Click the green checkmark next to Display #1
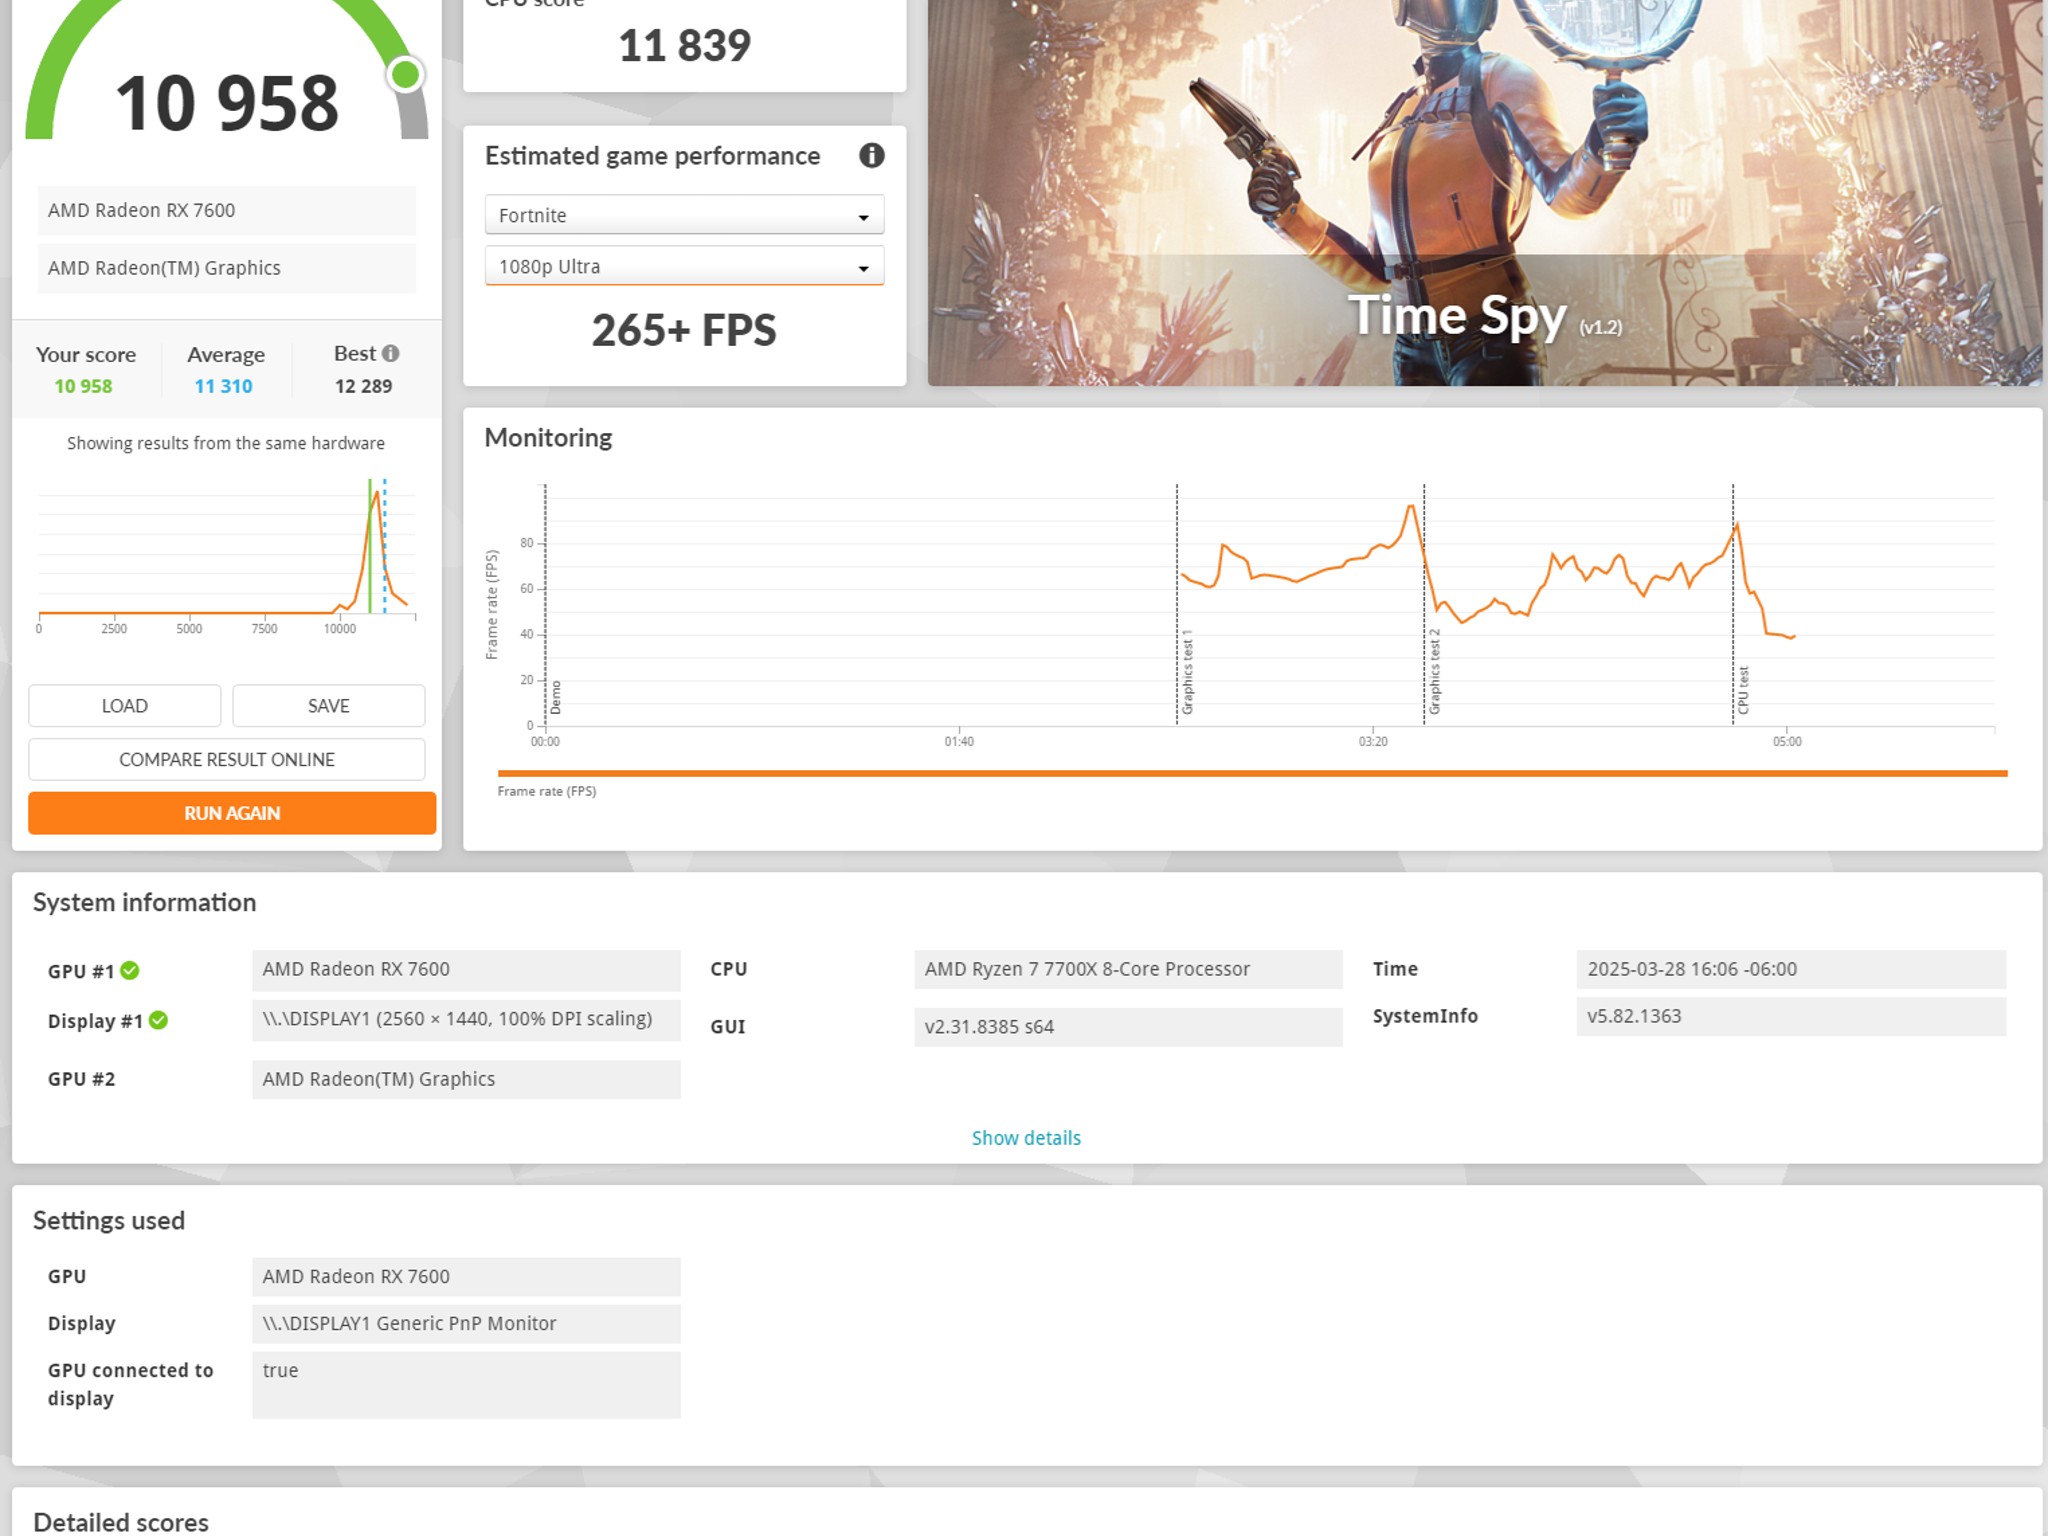Screen dimensions: 2048x1536 pyautogui.click(x=158, y=1020)
